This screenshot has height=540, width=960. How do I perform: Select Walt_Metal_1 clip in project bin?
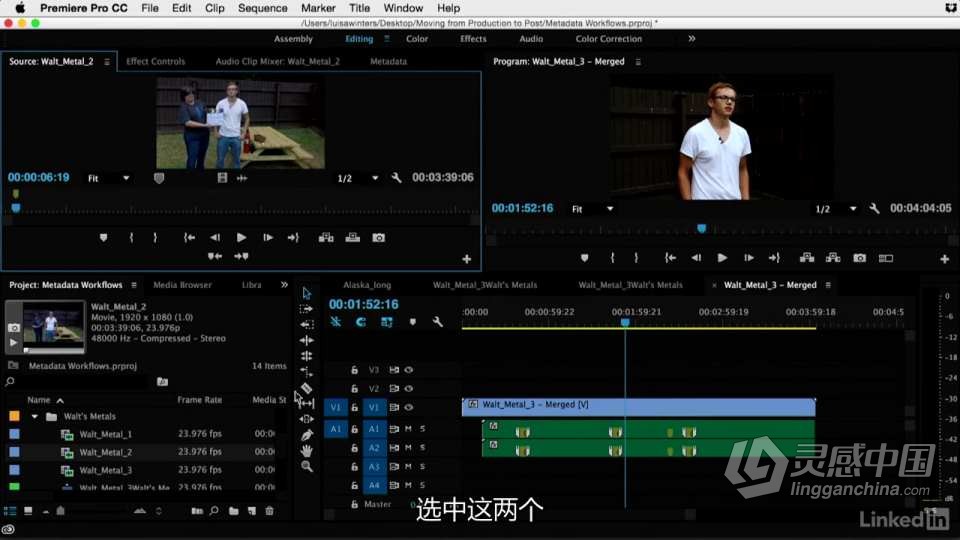(x=105, y=434)
